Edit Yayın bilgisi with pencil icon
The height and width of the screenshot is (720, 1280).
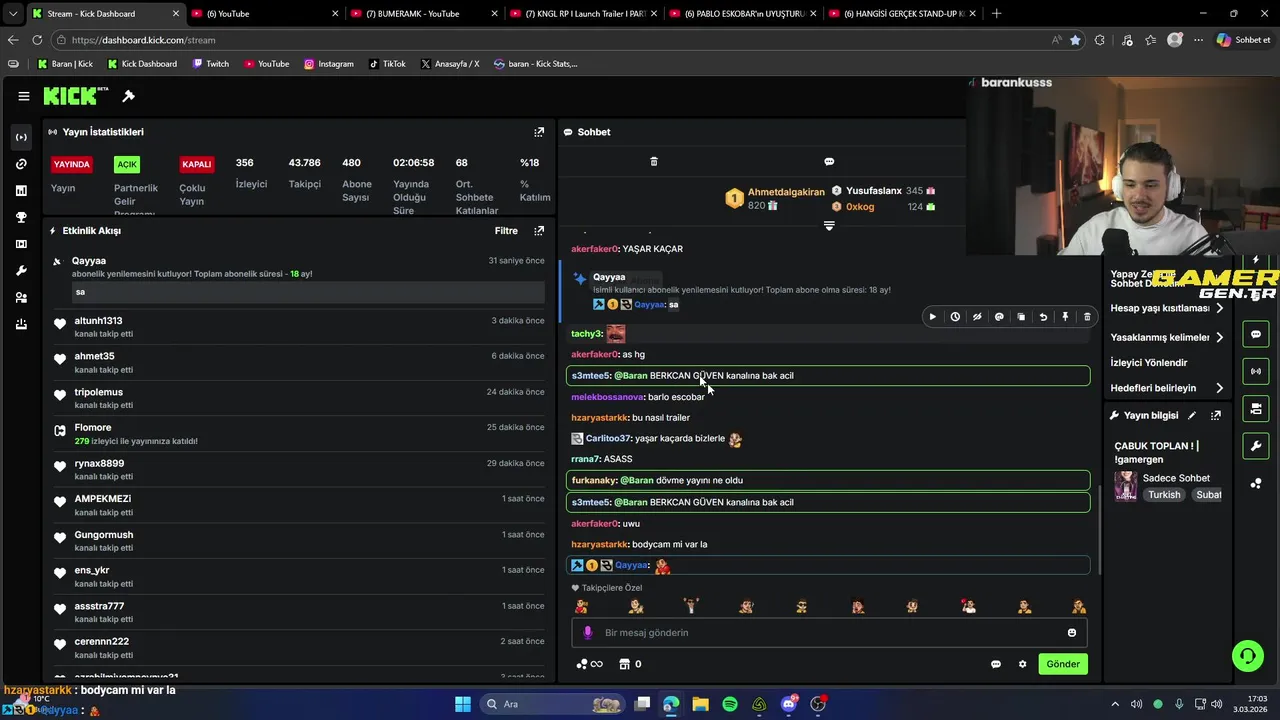tap(1192, 416)
